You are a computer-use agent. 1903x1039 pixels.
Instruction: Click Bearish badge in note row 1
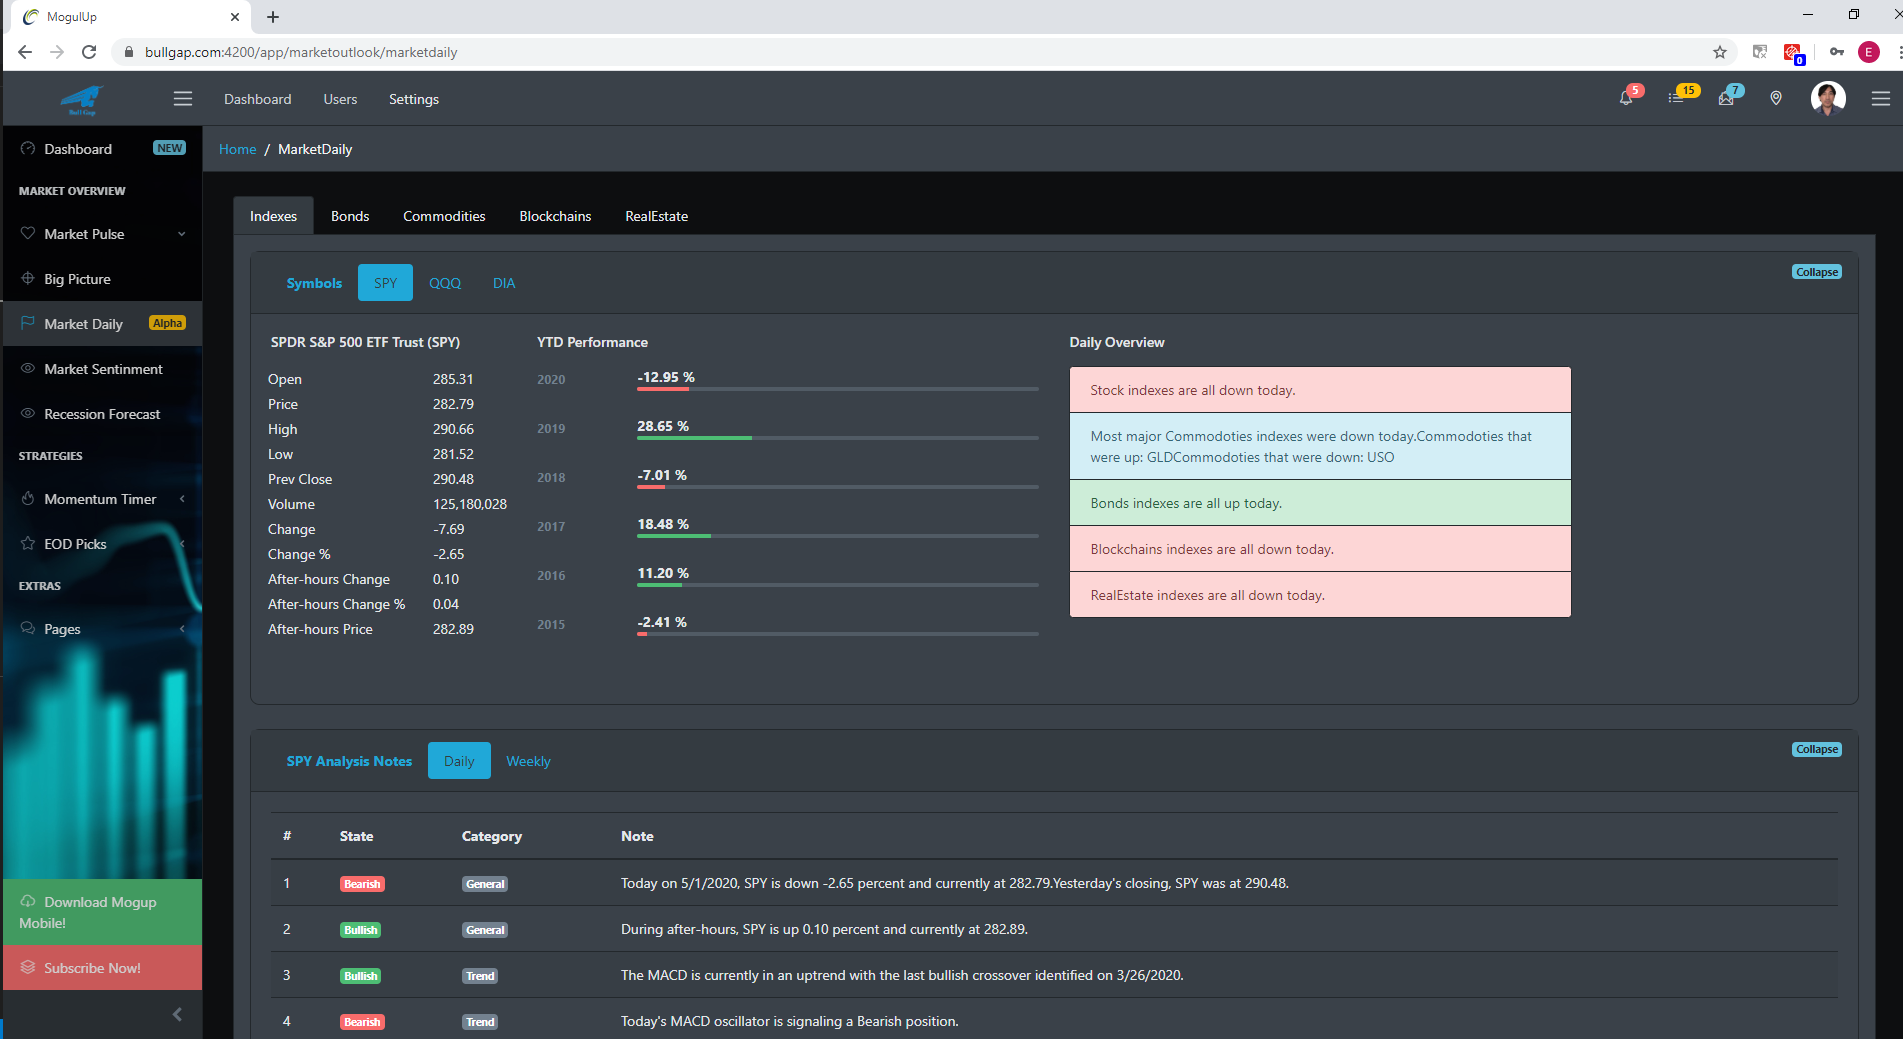coord(362,884)
